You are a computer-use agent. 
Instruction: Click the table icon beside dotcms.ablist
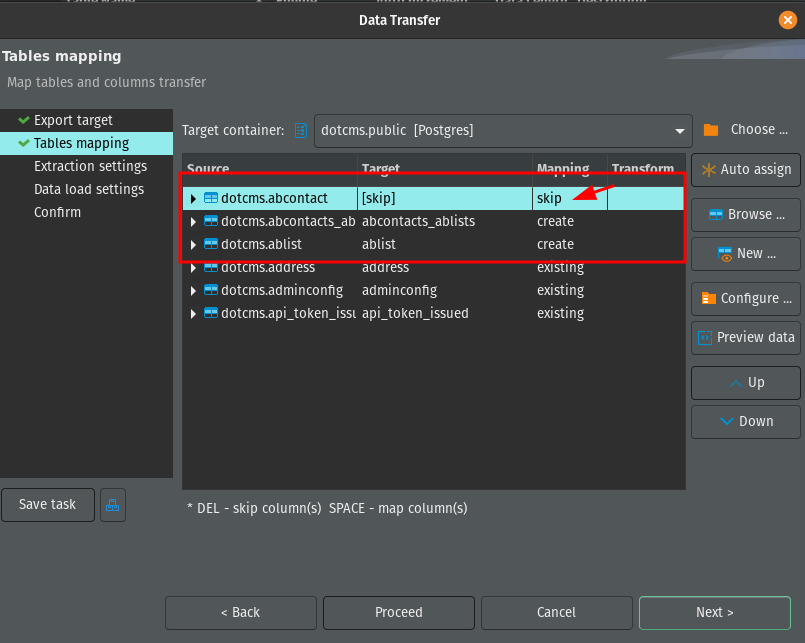pyautogui.click(x=210, y=244)
